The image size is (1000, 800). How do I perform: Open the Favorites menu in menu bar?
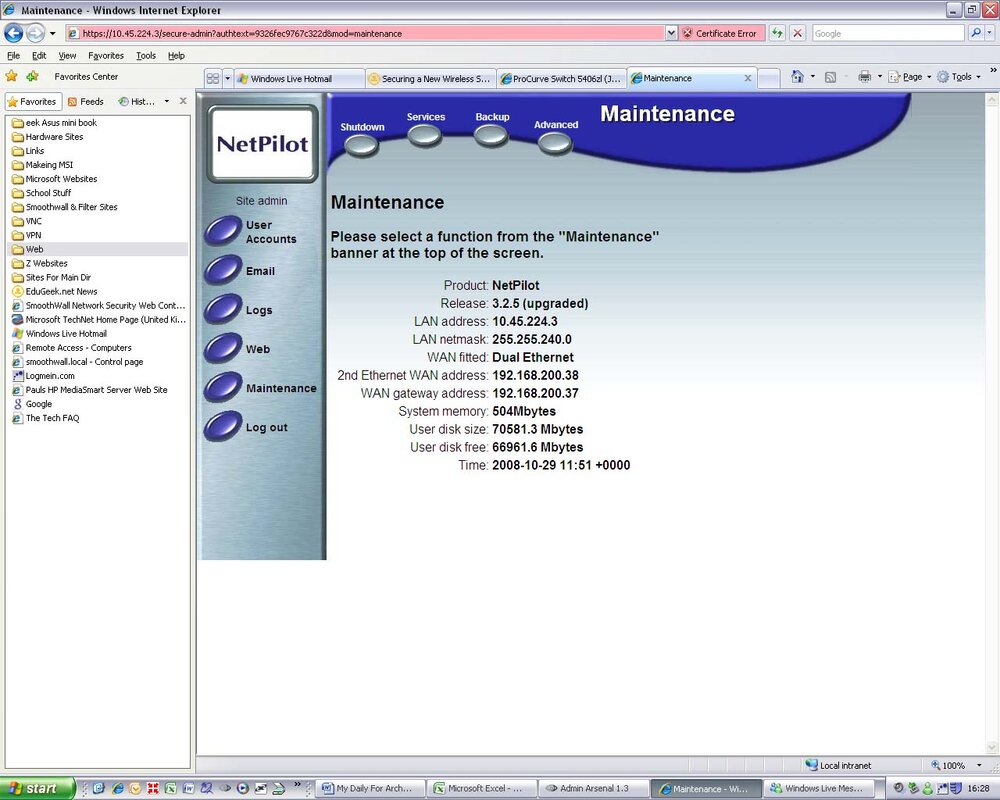tap(106, 56)
